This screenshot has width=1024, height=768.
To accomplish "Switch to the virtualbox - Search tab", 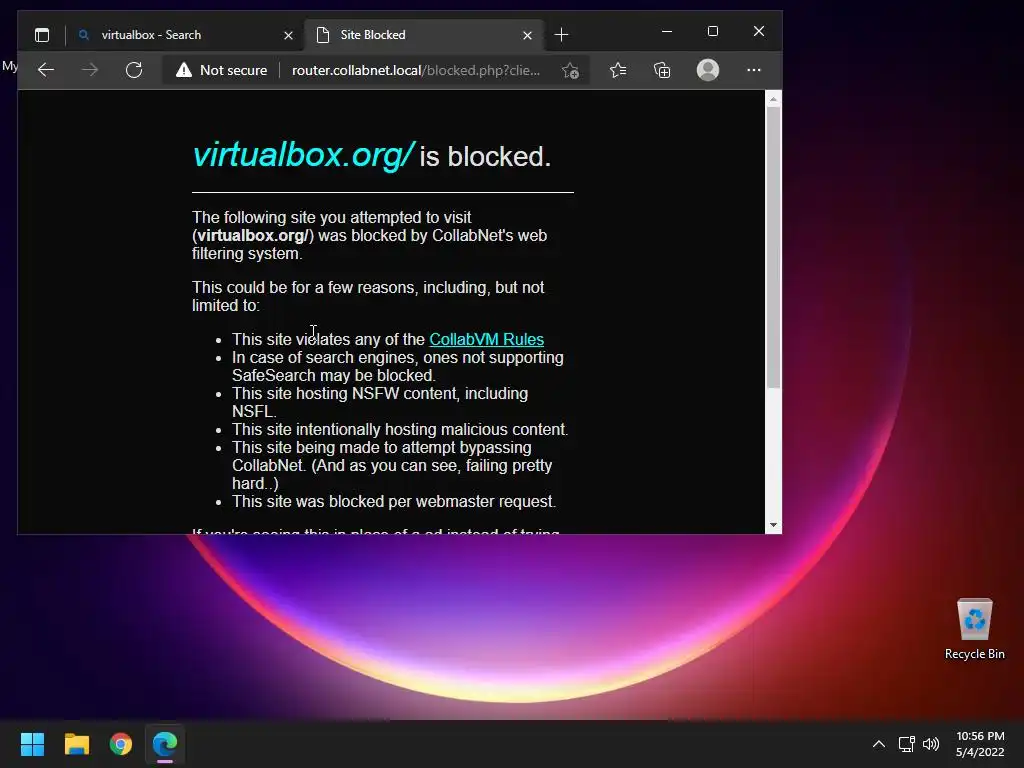I will tap(185, 35).
